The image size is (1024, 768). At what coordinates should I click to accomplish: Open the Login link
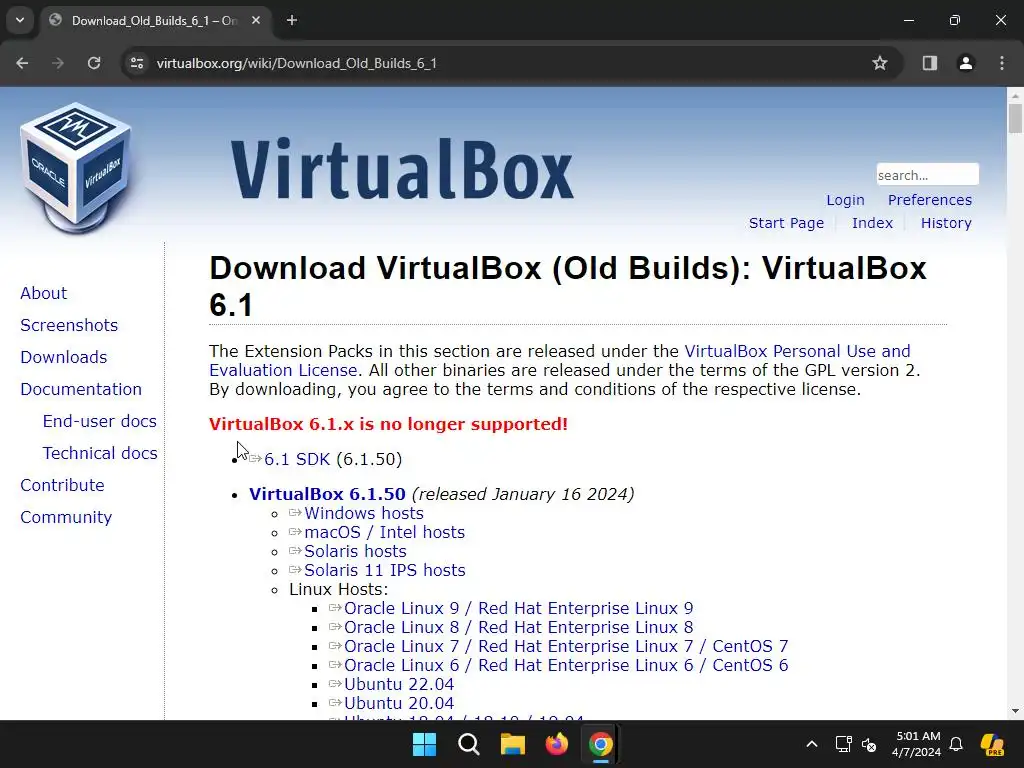click(x=845, y=200)
